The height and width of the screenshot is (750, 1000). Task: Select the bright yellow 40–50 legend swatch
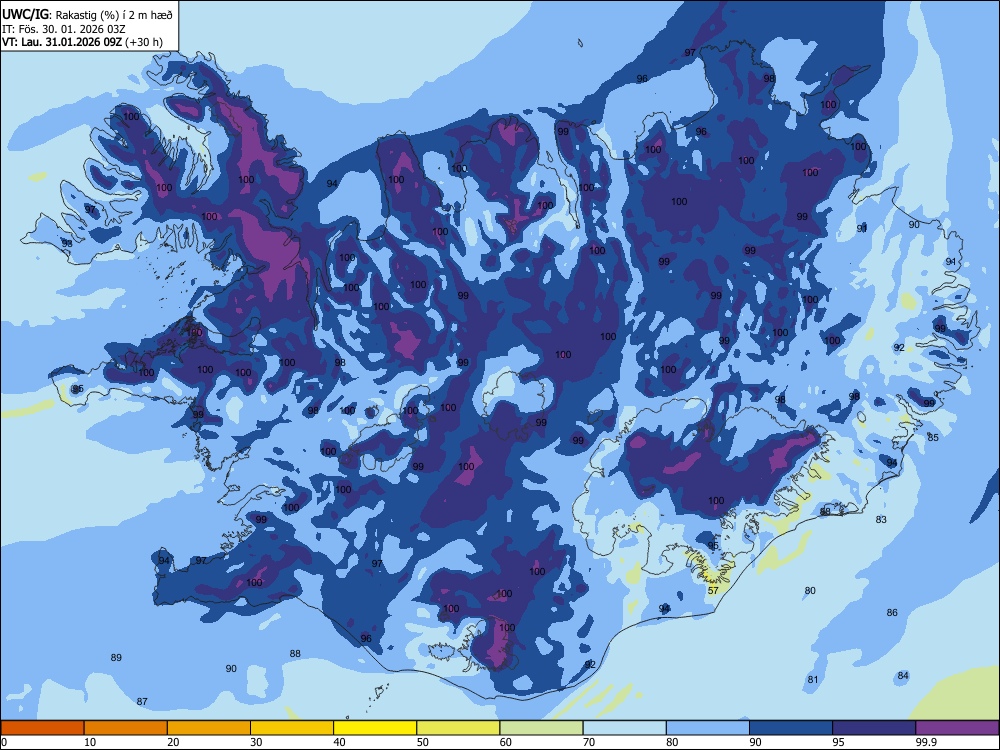click(x=375, y=728)
